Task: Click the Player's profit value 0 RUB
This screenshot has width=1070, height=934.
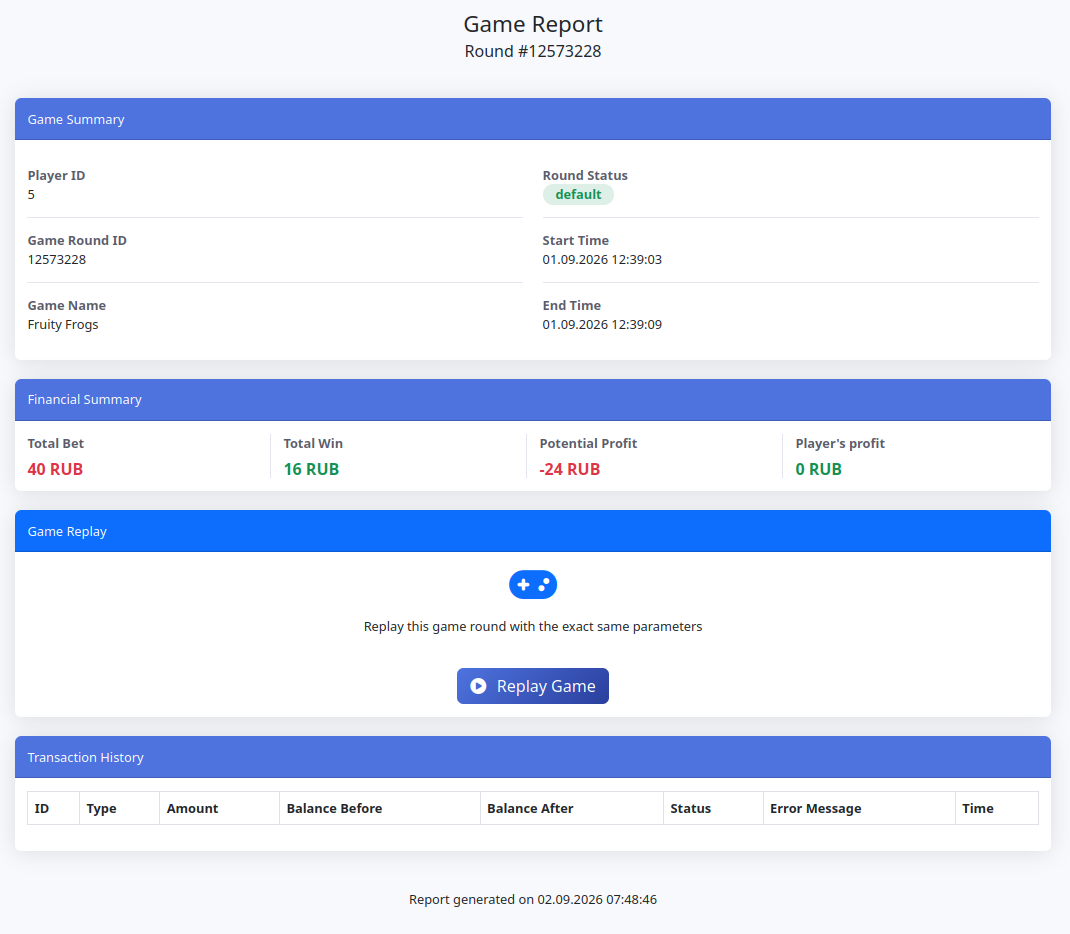Action: click(x=819, y=469)
